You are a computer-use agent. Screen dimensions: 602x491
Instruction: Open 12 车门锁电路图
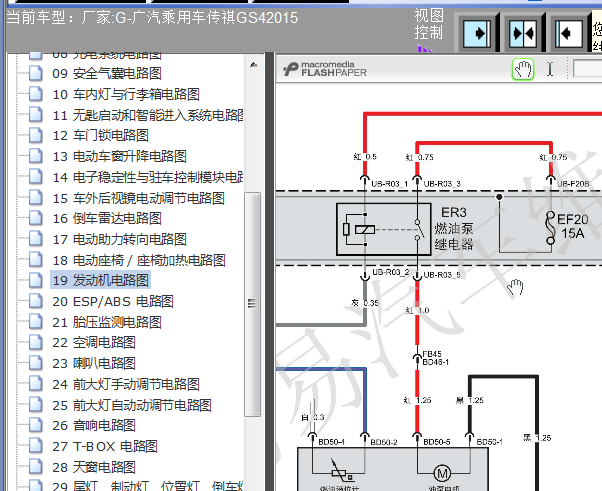coord(101,135)
